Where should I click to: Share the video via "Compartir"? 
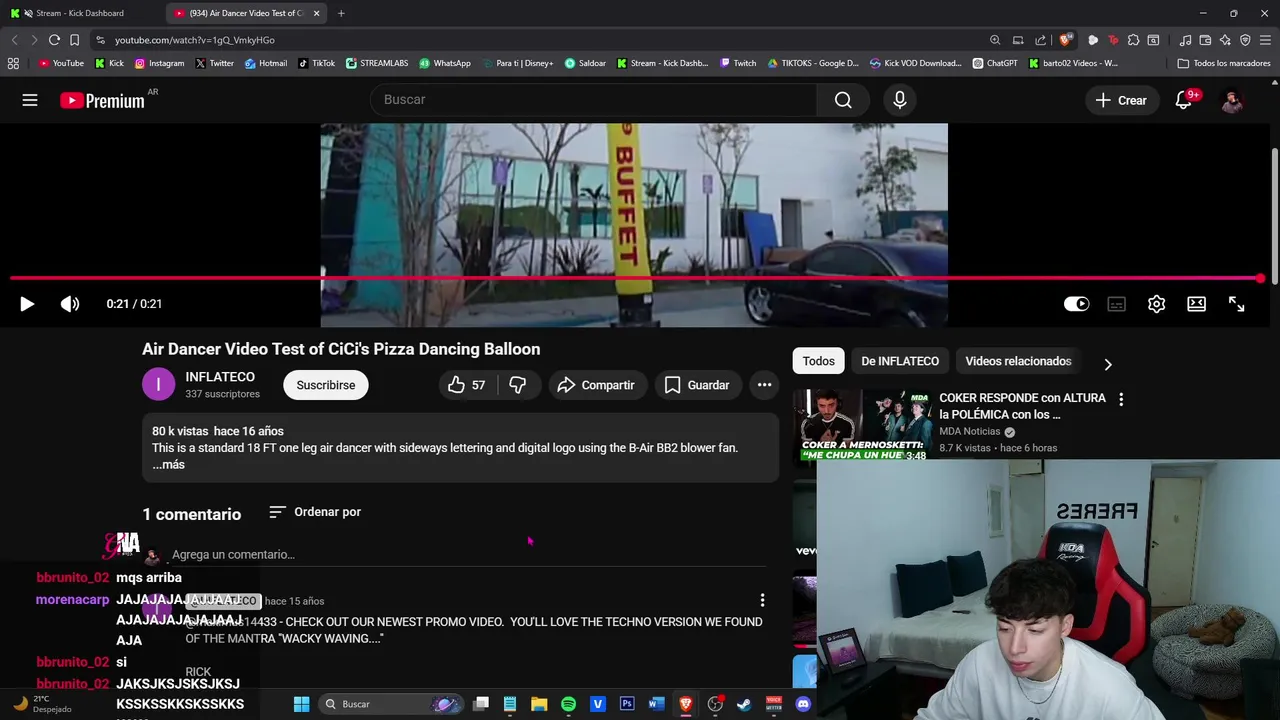pos(596,385)
